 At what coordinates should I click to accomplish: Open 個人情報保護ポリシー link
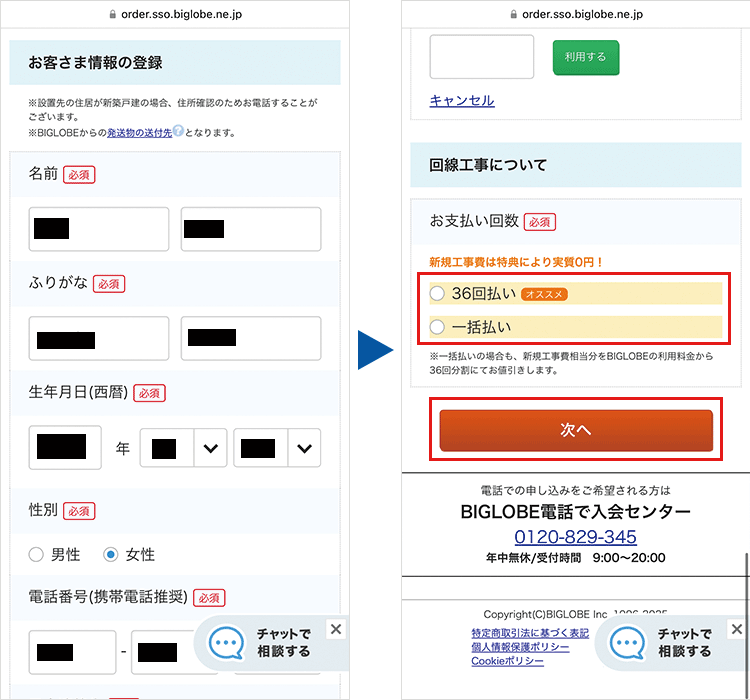tap(520, 647)
